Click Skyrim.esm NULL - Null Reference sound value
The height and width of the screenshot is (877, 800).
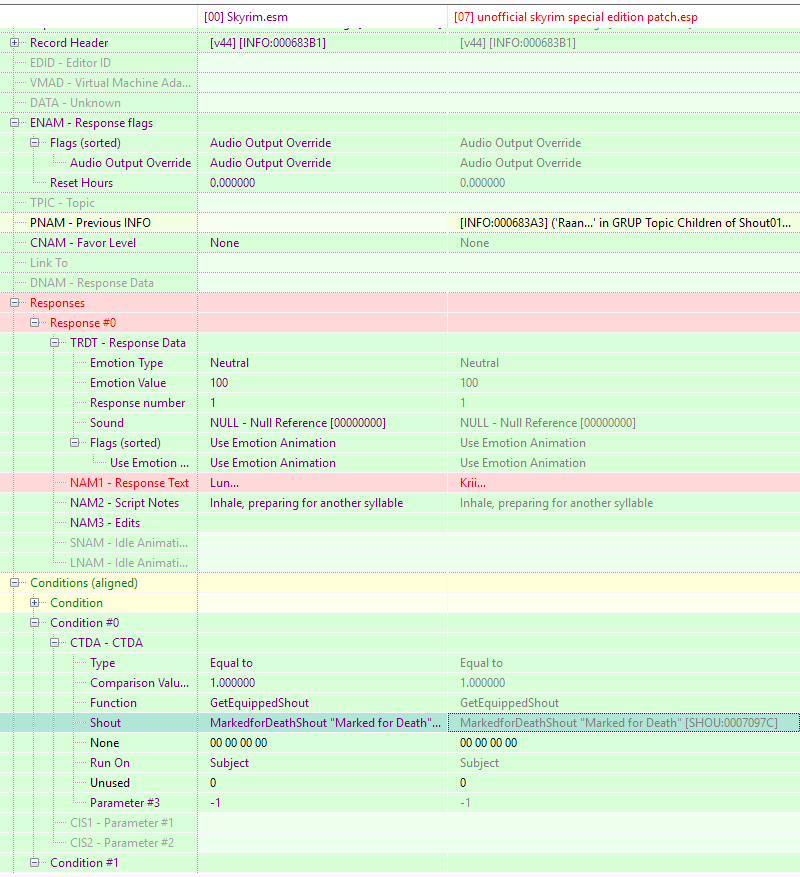pyautogui.click(x=298, y=423)
